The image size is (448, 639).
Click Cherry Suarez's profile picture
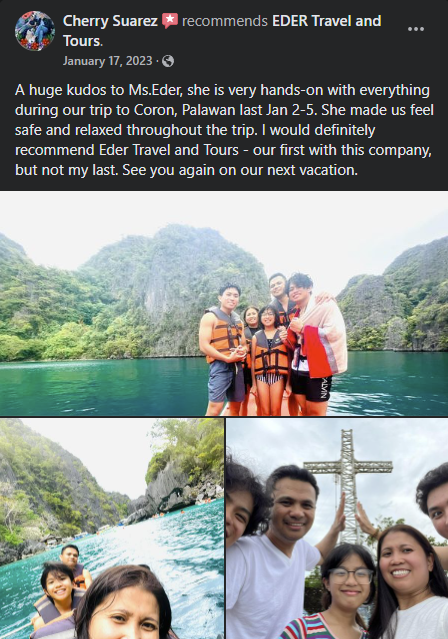35,31
